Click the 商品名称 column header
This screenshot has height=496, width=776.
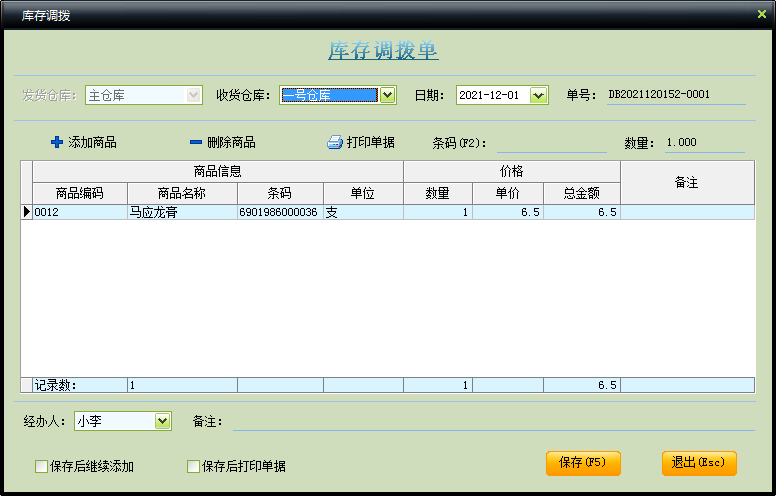182,193
